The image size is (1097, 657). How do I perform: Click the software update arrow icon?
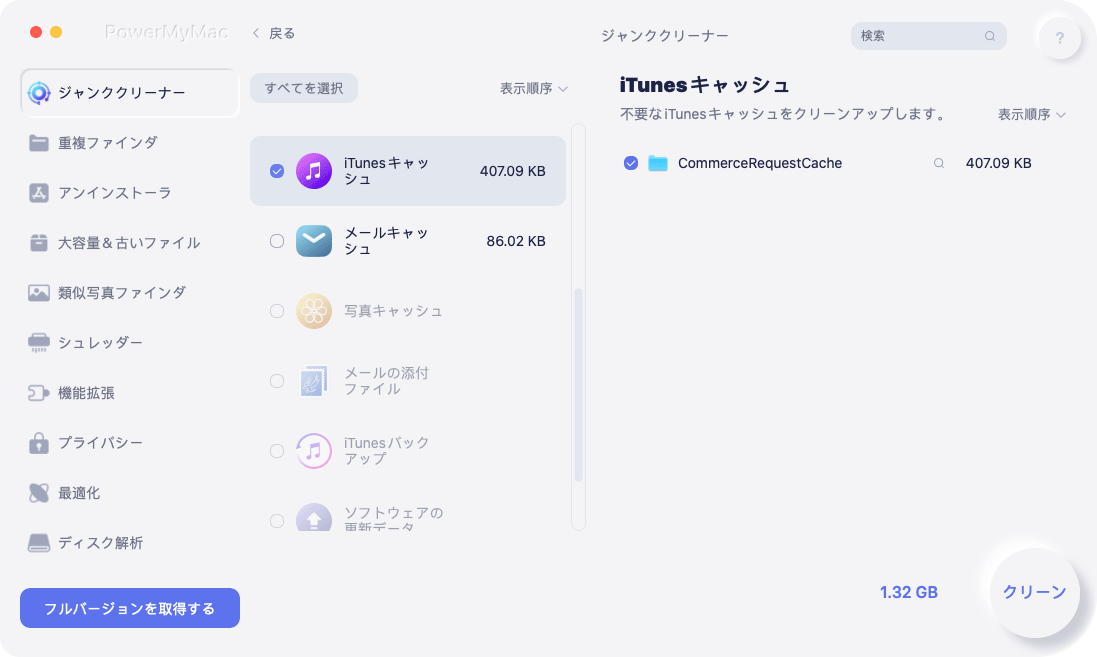313,518
